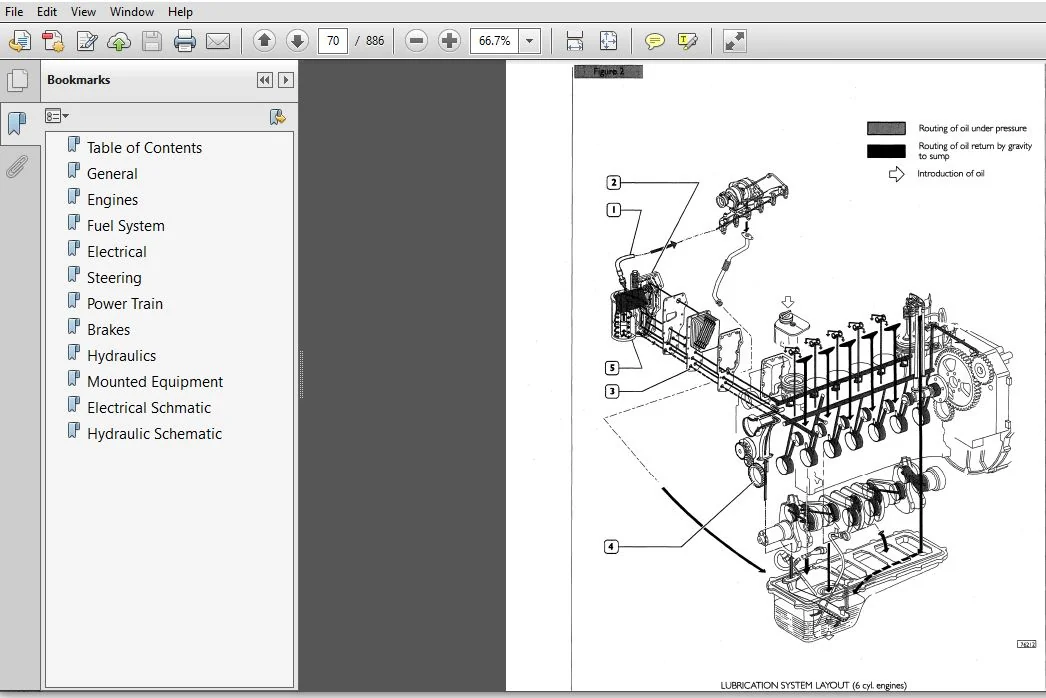The height and width of the screenshot is (698, 1046).
Task: Click 'Introduction of oil' legend text
Action: click(950, 173)
